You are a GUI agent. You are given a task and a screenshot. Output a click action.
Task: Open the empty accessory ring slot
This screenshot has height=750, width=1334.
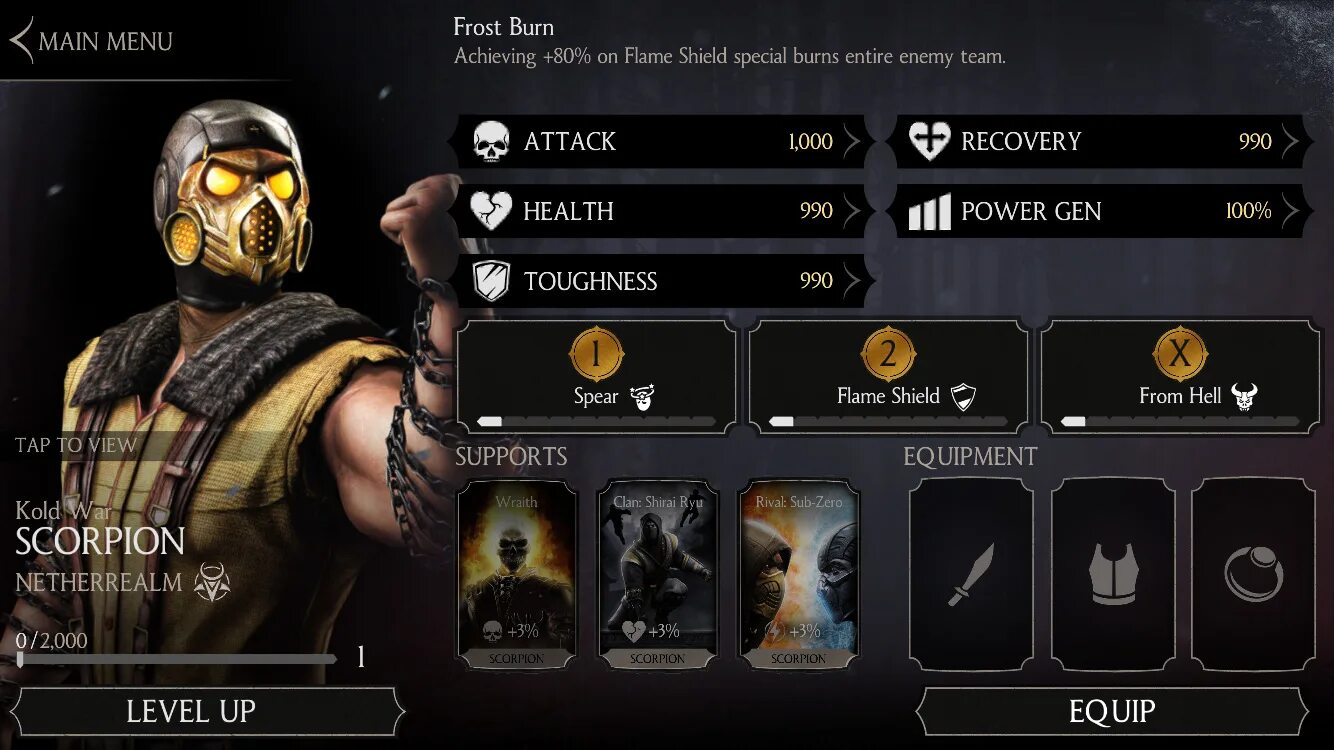(x=1254, y=574)
